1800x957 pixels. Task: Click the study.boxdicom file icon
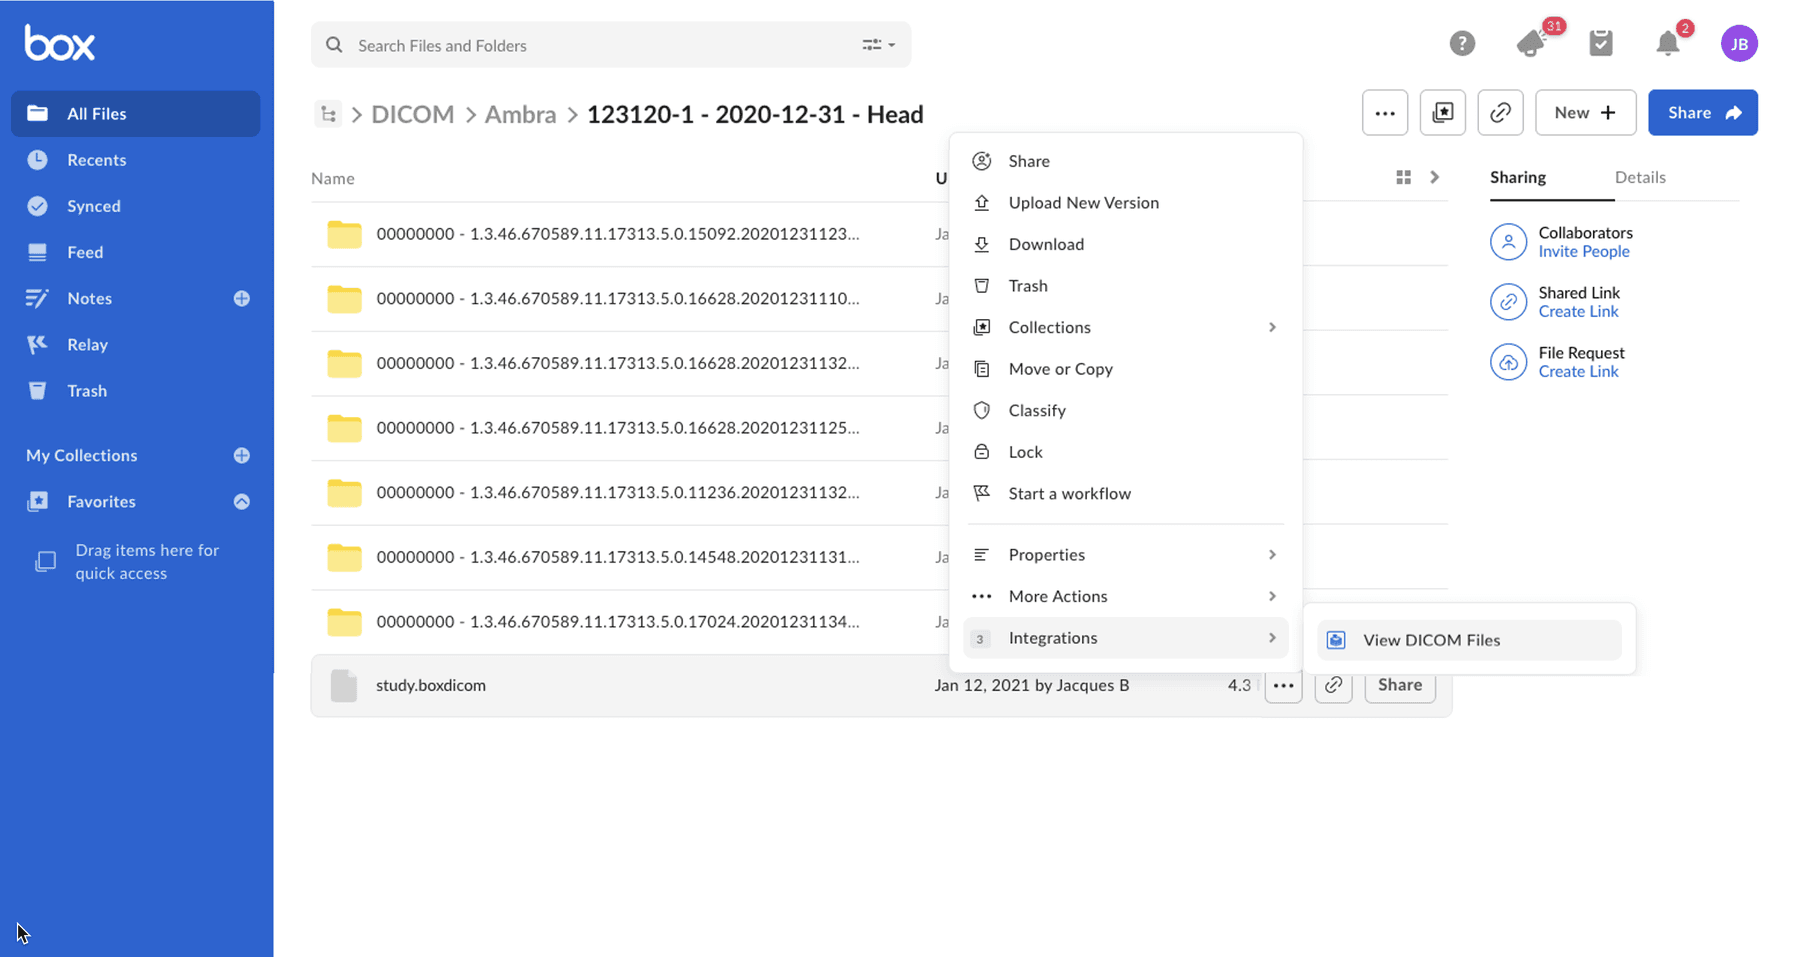coord(344,686)
